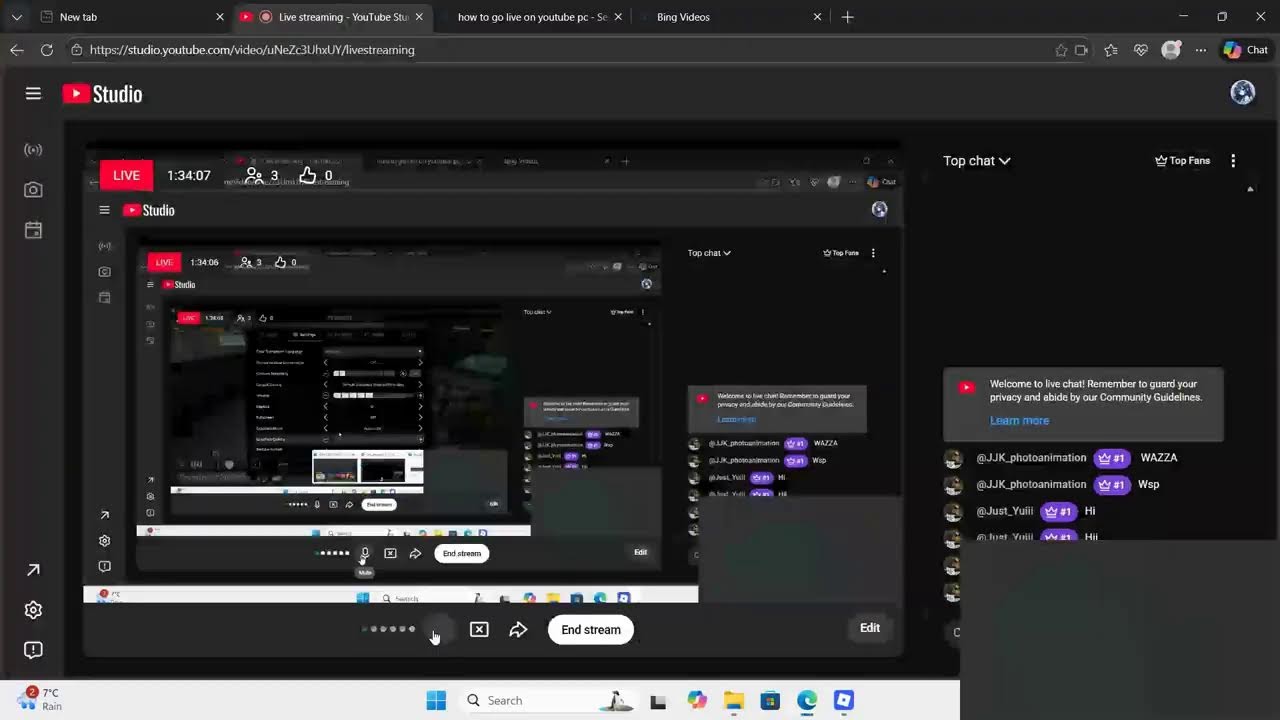
Task: Click Microsoft Edge icon on taskbar
Action: pos(807,700)
